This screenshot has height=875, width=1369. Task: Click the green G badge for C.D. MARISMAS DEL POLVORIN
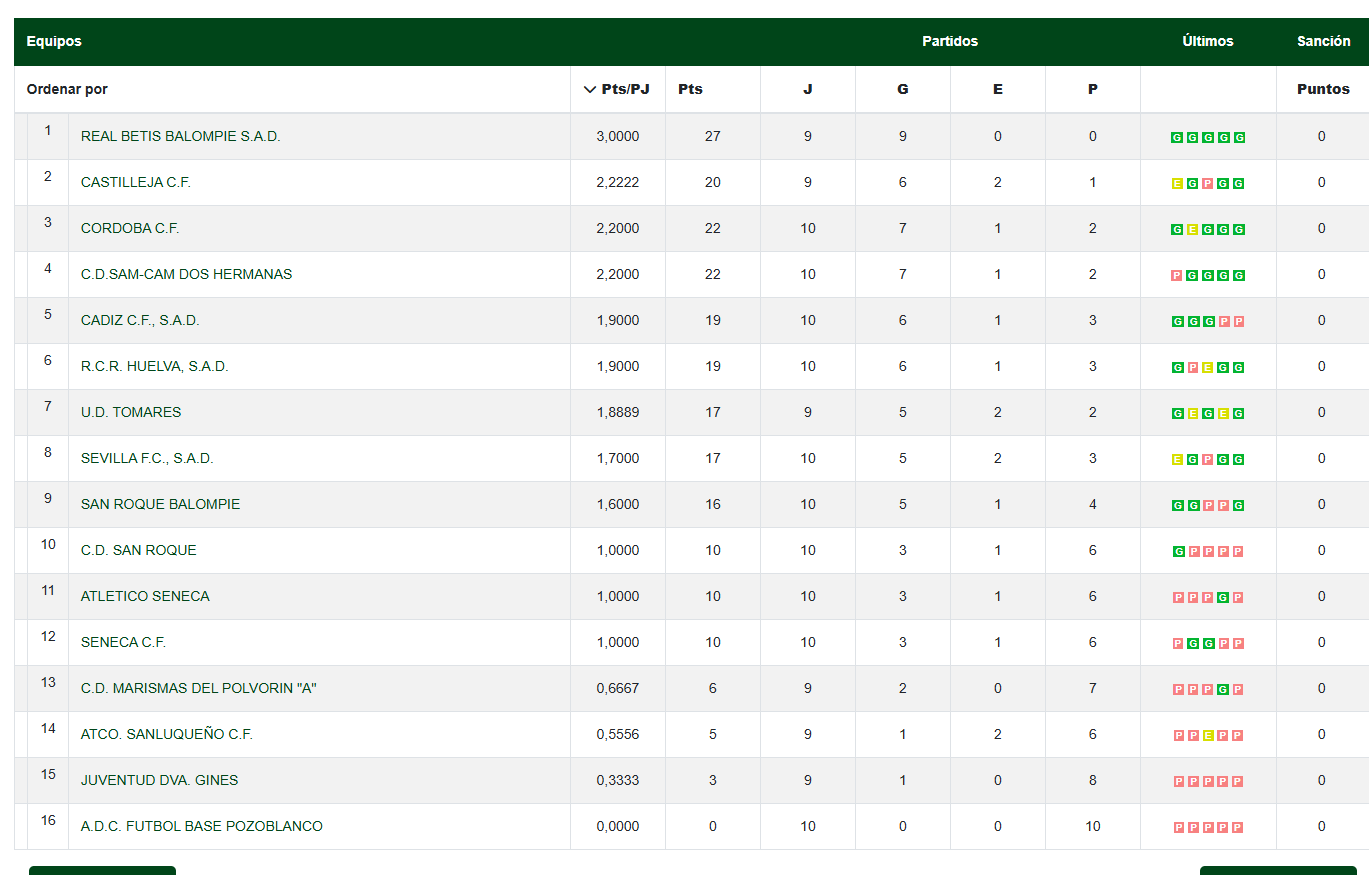pos(1223,690)
